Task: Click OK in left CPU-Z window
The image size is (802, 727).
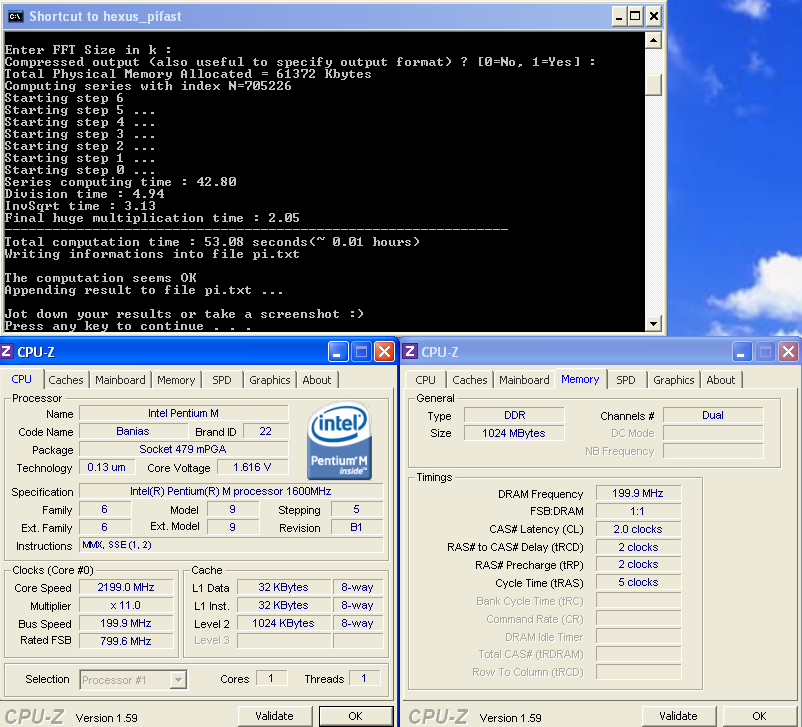Action: [x=355, y=716]
